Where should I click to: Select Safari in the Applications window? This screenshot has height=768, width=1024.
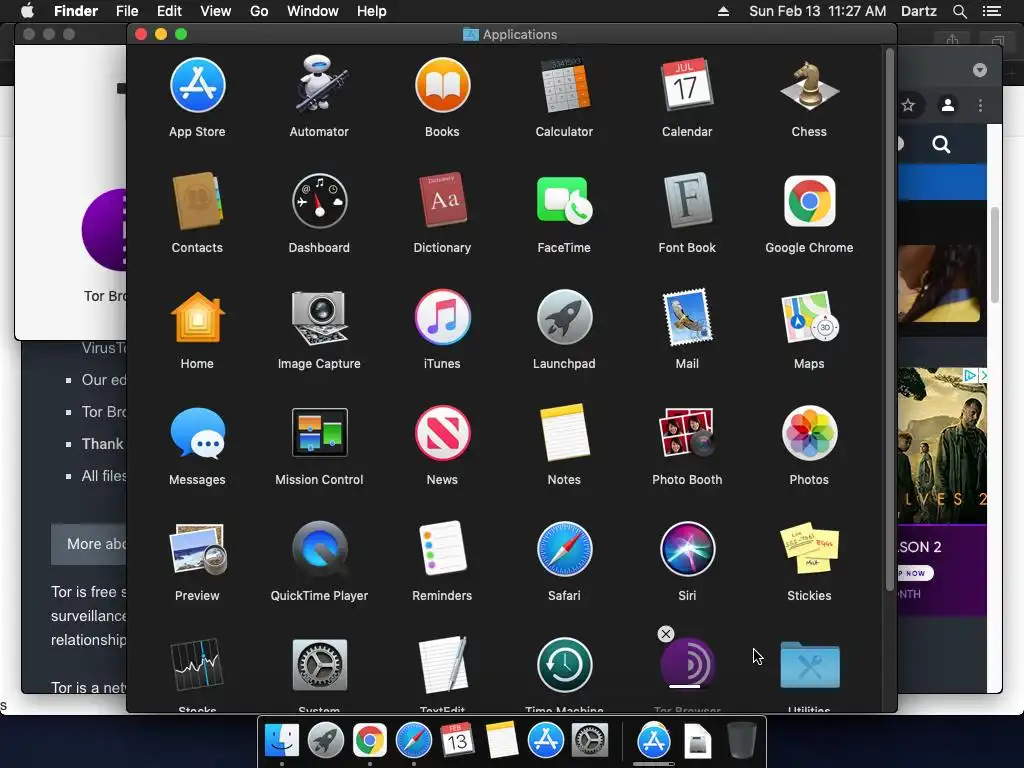pos(564,549)
